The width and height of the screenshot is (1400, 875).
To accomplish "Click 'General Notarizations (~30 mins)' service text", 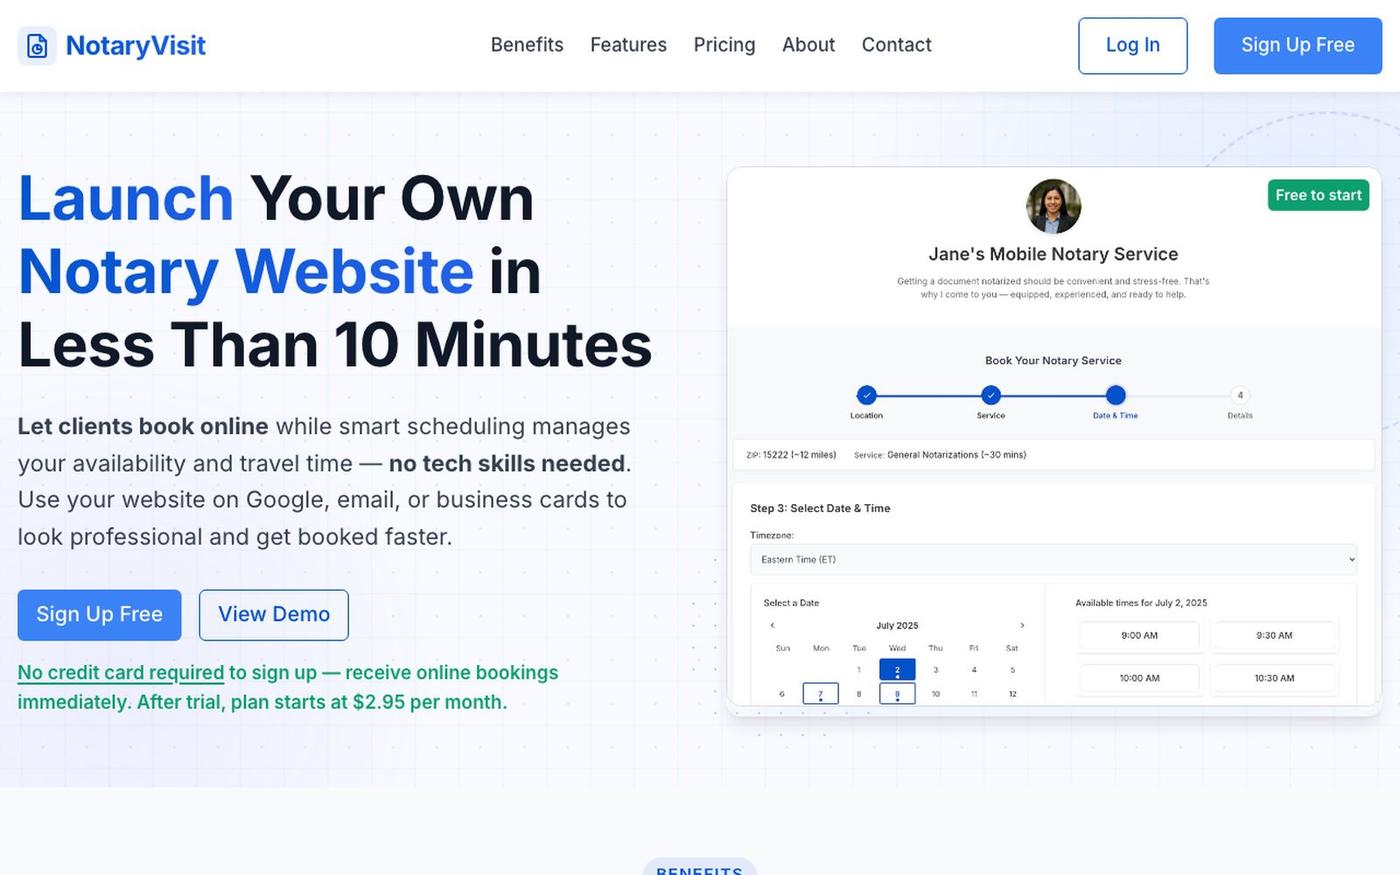I will (956, 455).
